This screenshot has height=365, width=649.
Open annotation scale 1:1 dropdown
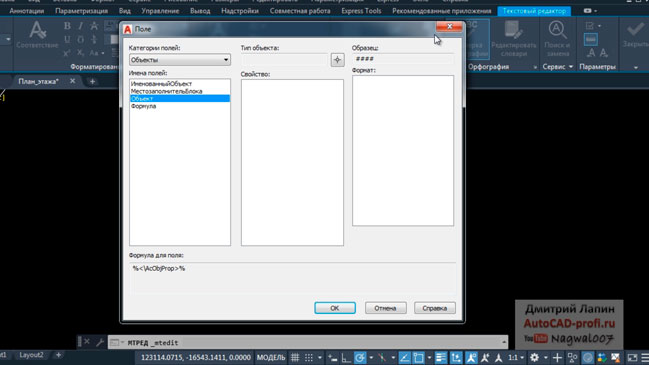click(x=516, y=358)
